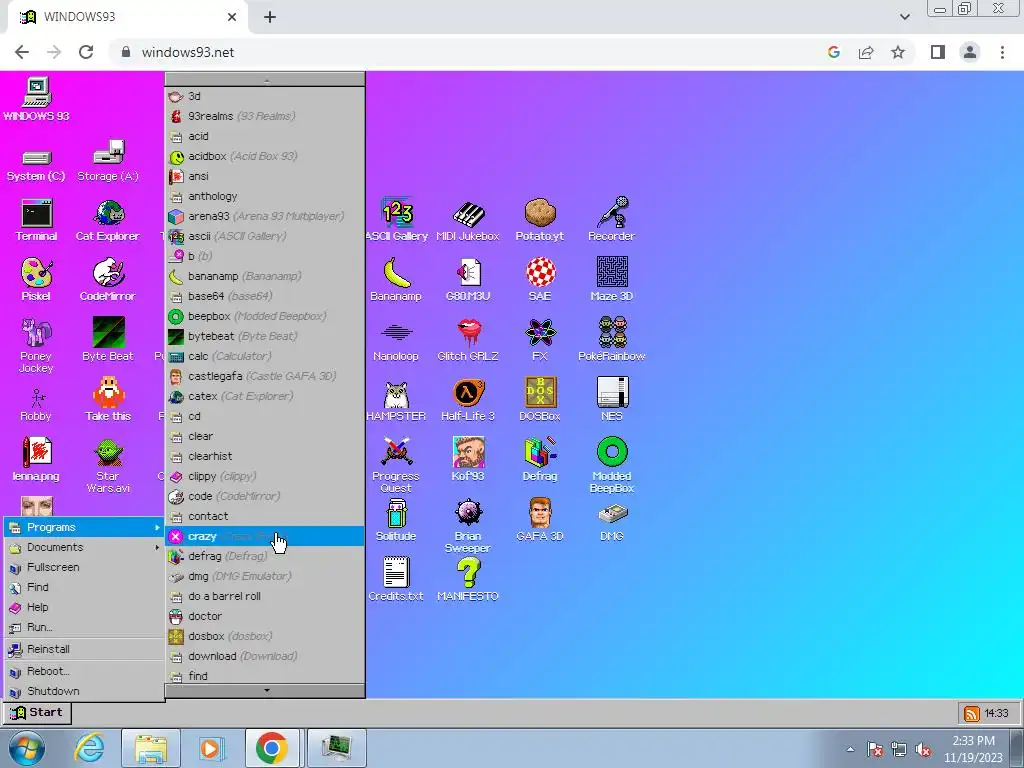Open the GAFA 3D icon
The width and height of the screenshot is (1024, 768).
pyautogui.click(x=540, y=520)
